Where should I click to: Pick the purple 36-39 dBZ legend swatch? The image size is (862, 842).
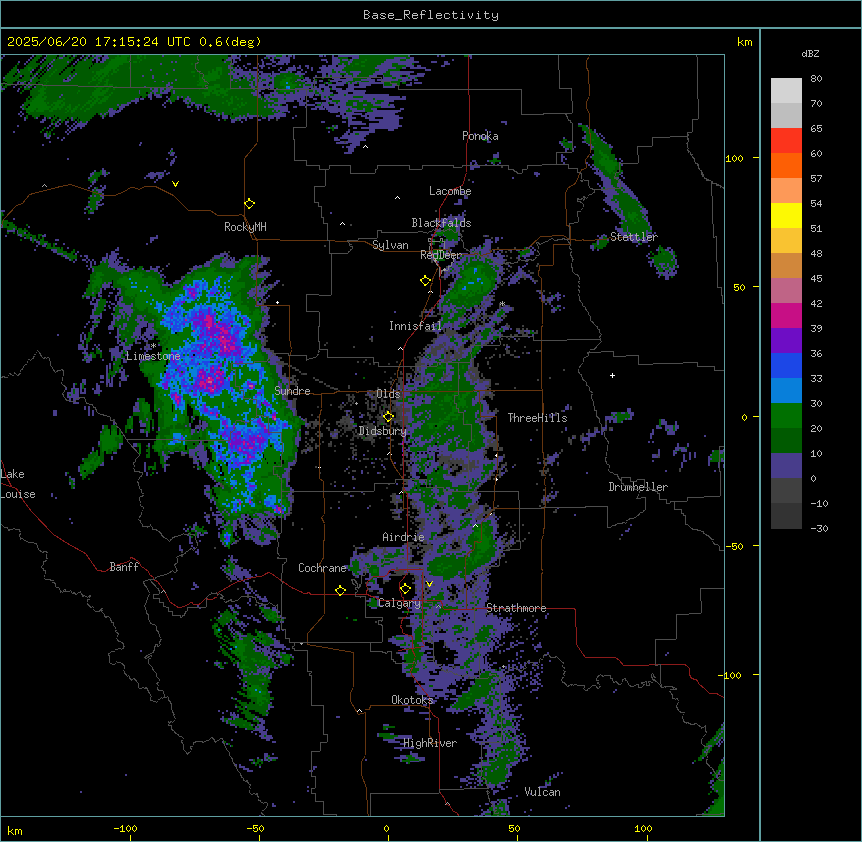tap(786, 341)
